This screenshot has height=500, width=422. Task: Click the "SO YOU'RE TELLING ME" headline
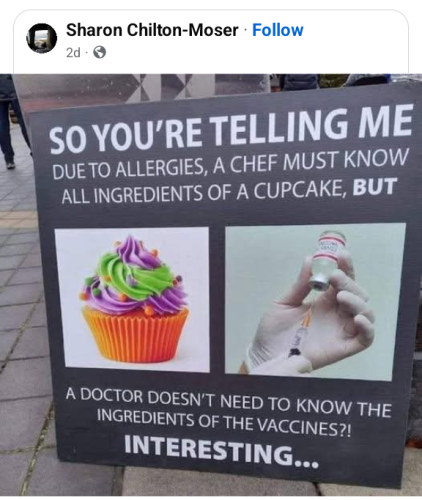(231, 129)
